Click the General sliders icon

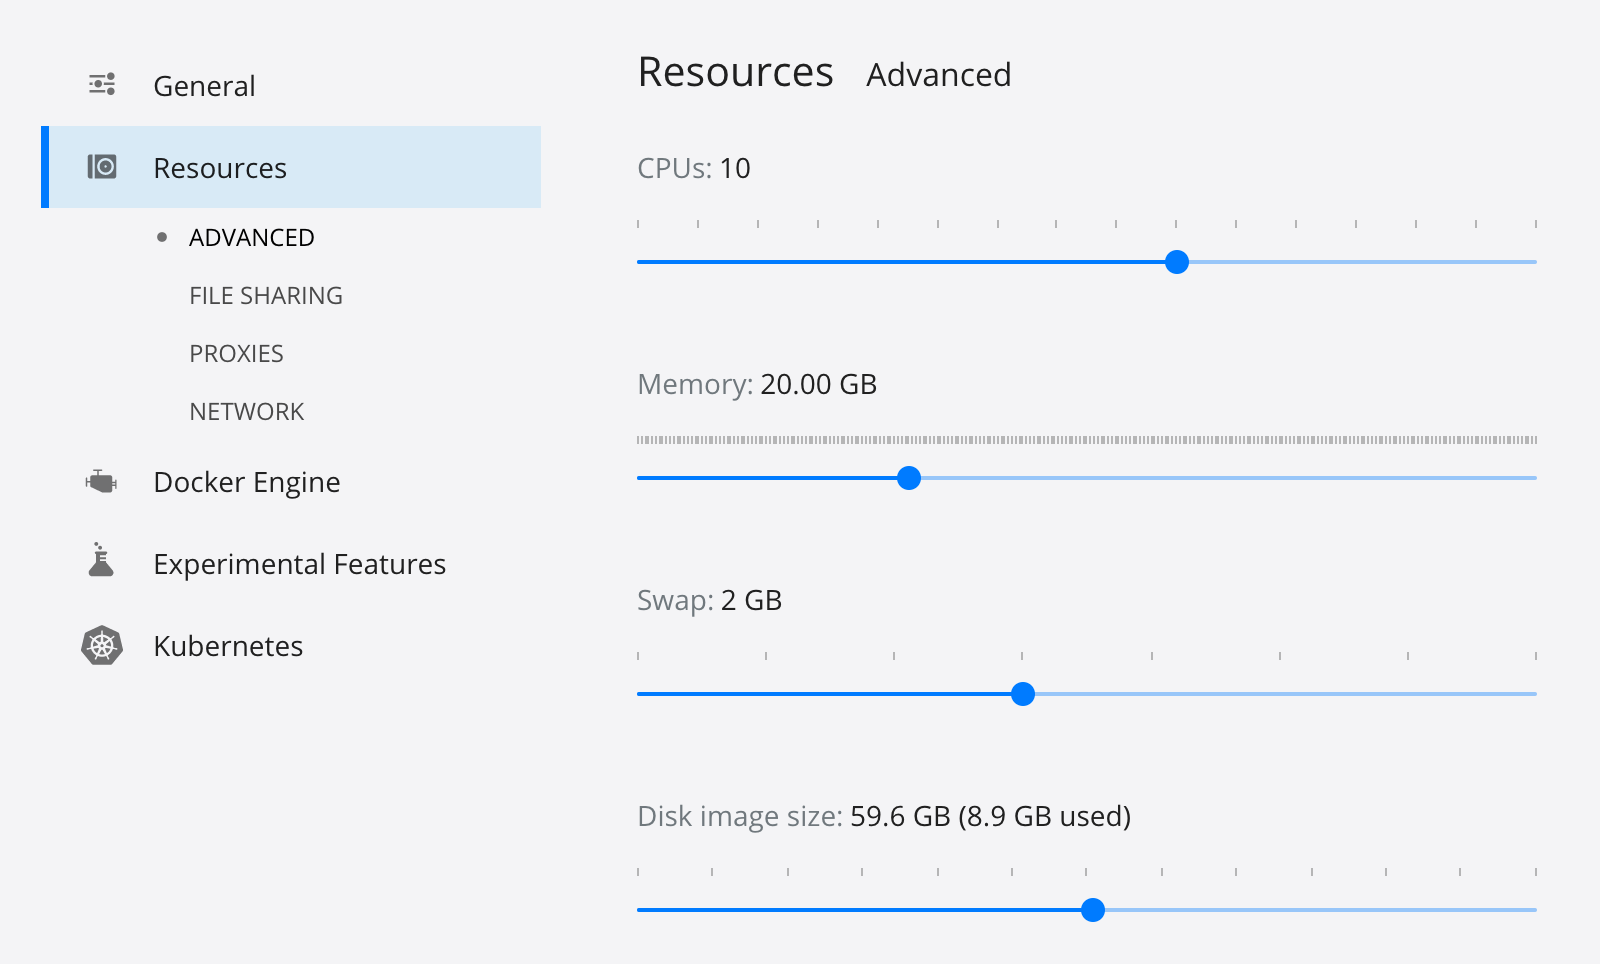[x=102, y=84]
